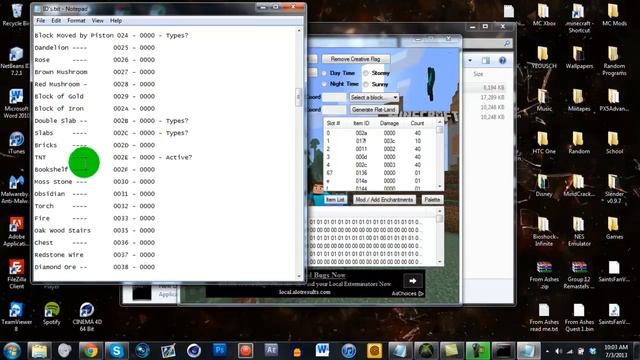Open NES Emulator desktop folder

[x=579, y=232]
